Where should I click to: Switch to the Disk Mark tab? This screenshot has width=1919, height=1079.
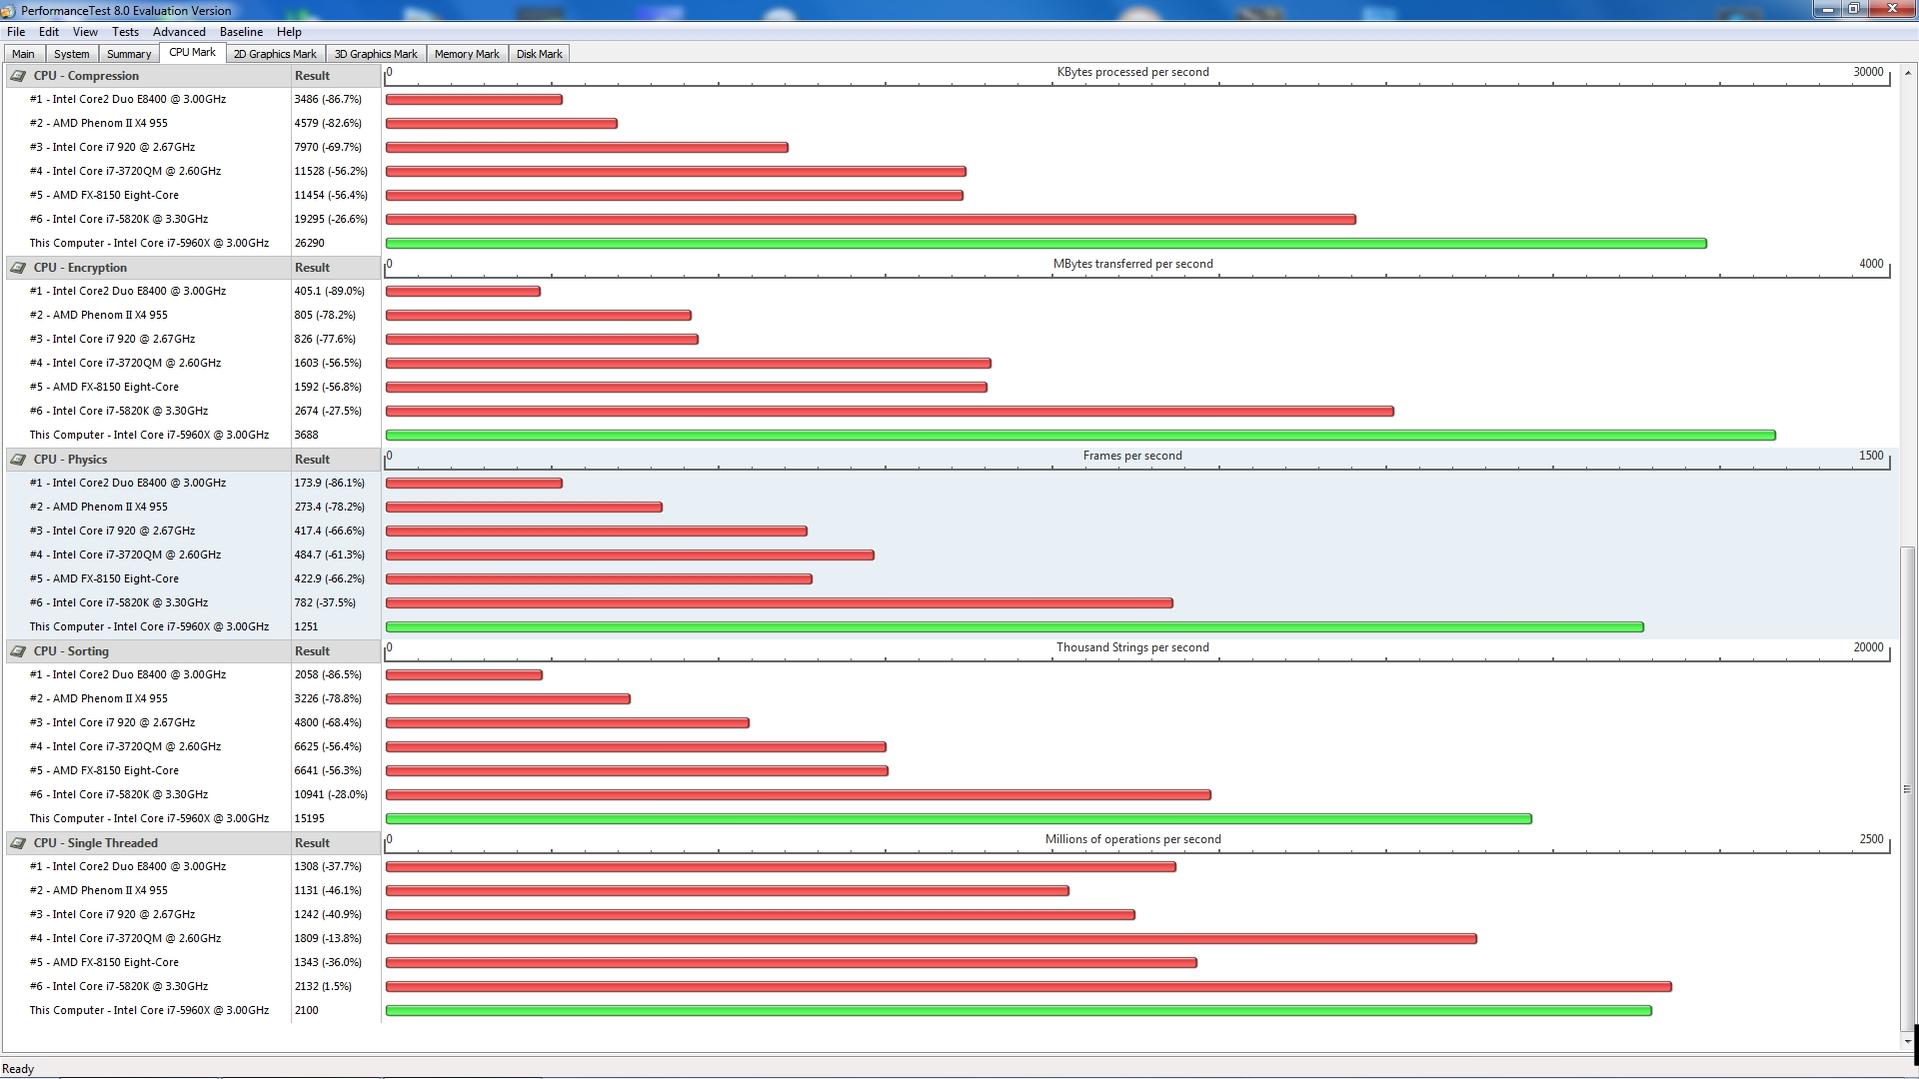coord(539,54)
